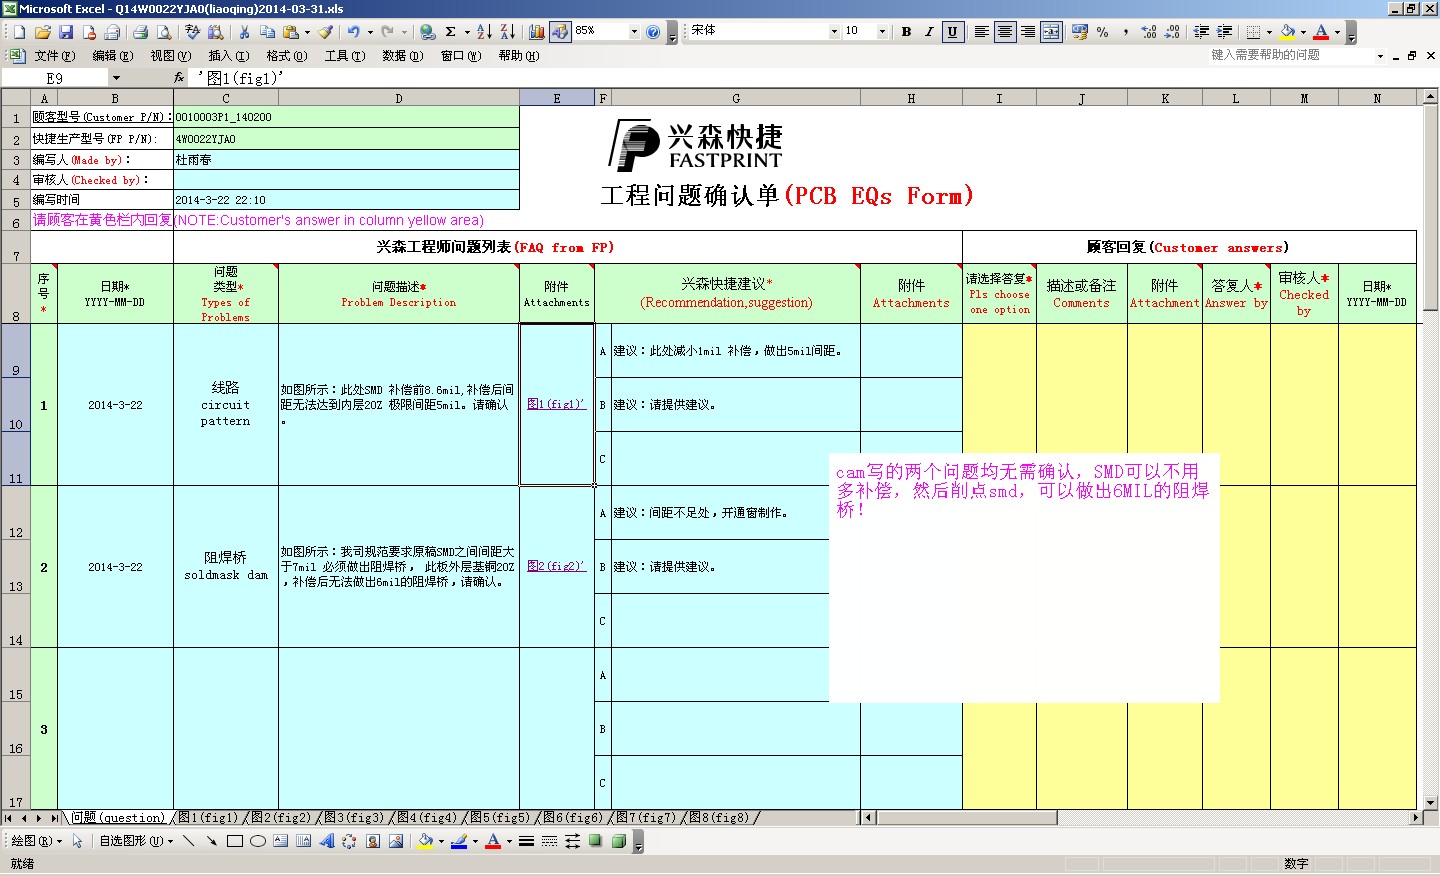Apply currency style icon

(1080, 32)
